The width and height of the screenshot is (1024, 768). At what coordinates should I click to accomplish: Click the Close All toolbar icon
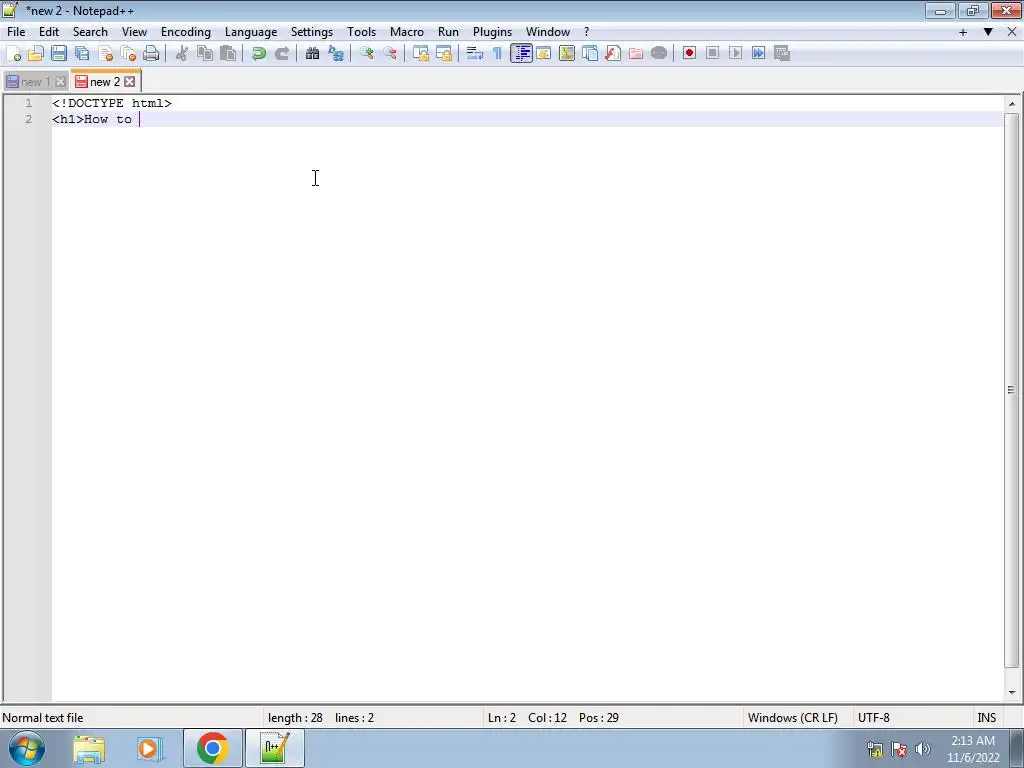pos(128,54)
